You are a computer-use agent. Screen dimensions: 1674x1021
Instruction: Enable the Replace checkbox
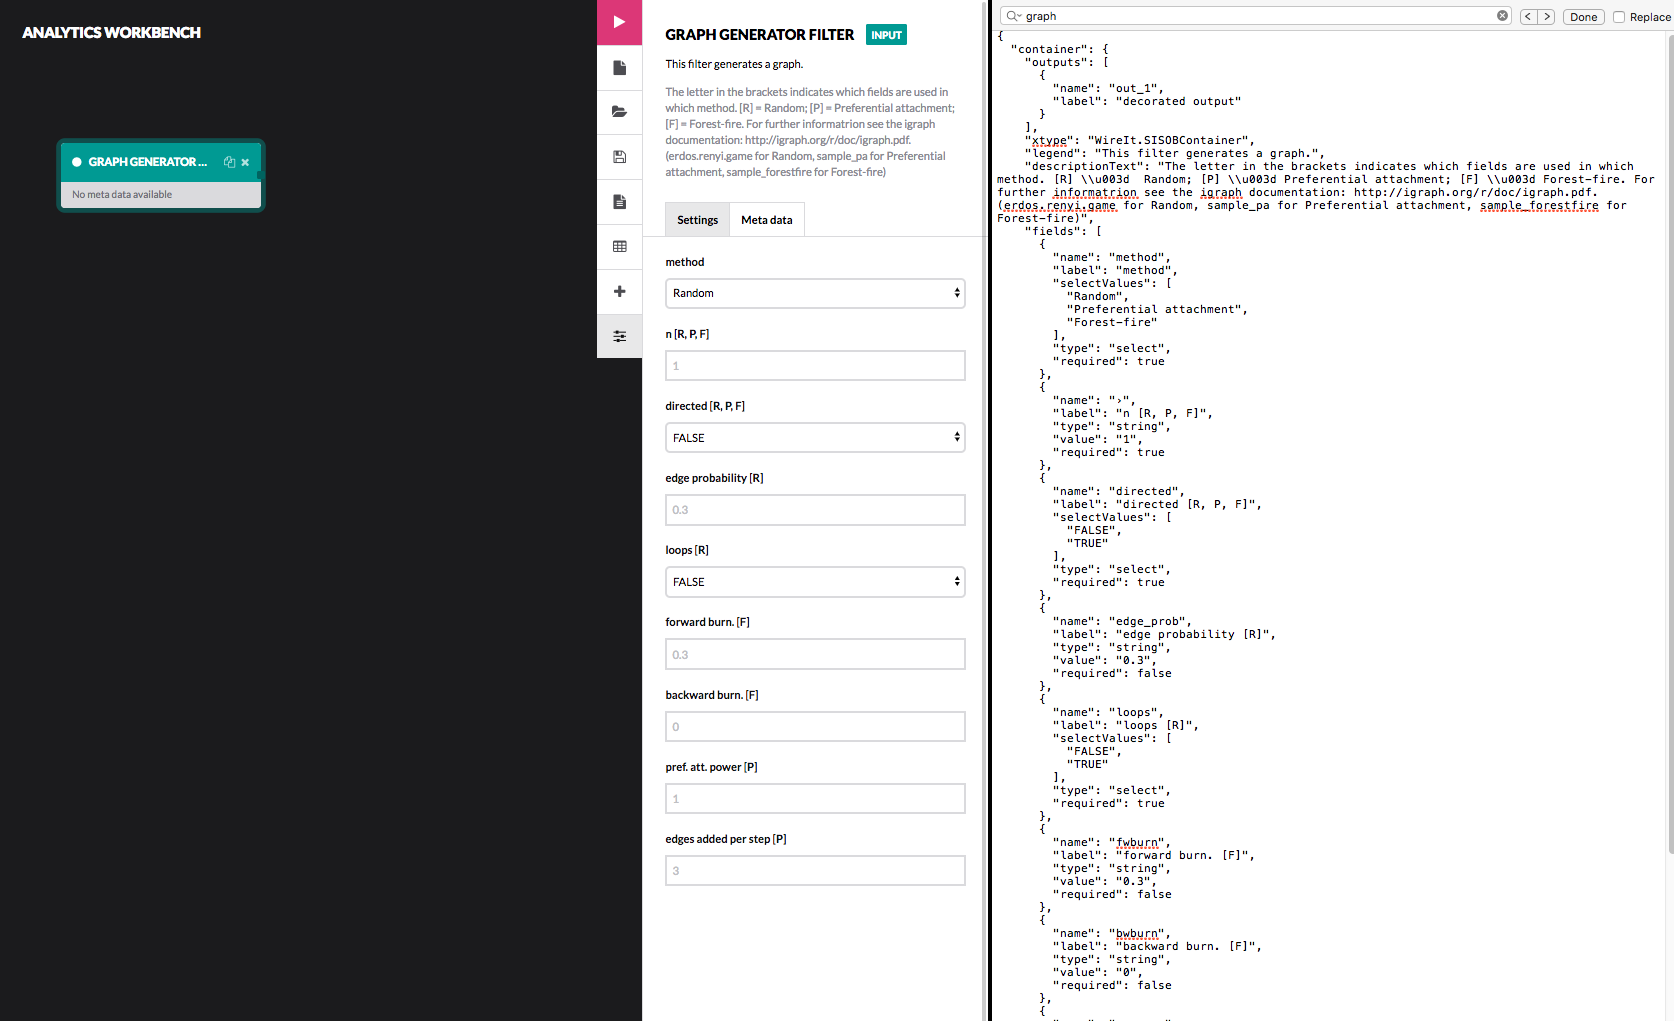tap(1619, 17)
